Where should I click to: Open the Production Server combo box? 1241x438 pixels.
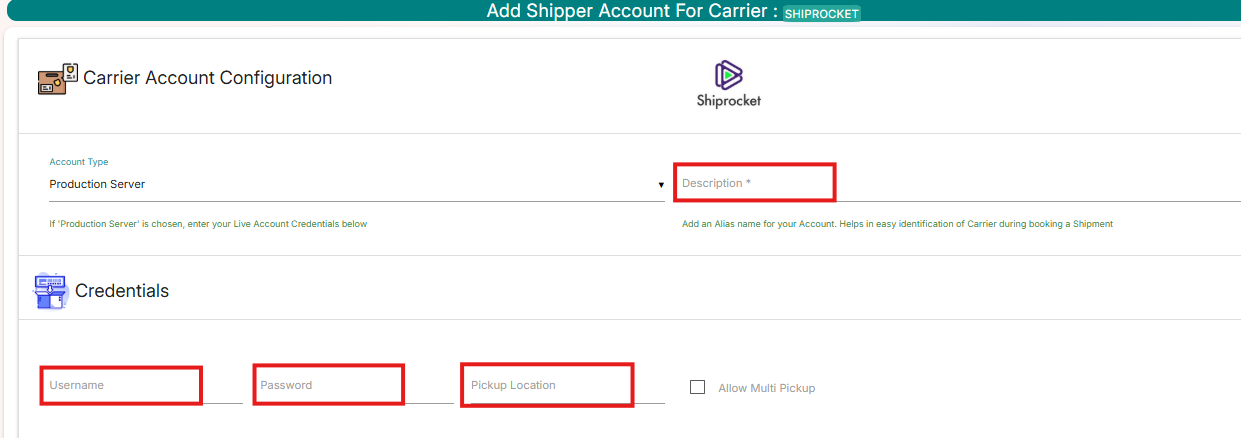pos(350,184)
